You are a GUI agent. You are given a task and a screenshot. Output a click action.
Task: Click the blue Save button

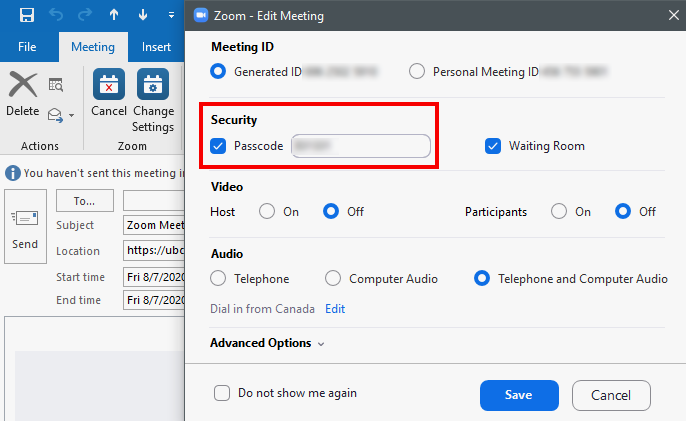pyautogui.click(x=519, y=395)
